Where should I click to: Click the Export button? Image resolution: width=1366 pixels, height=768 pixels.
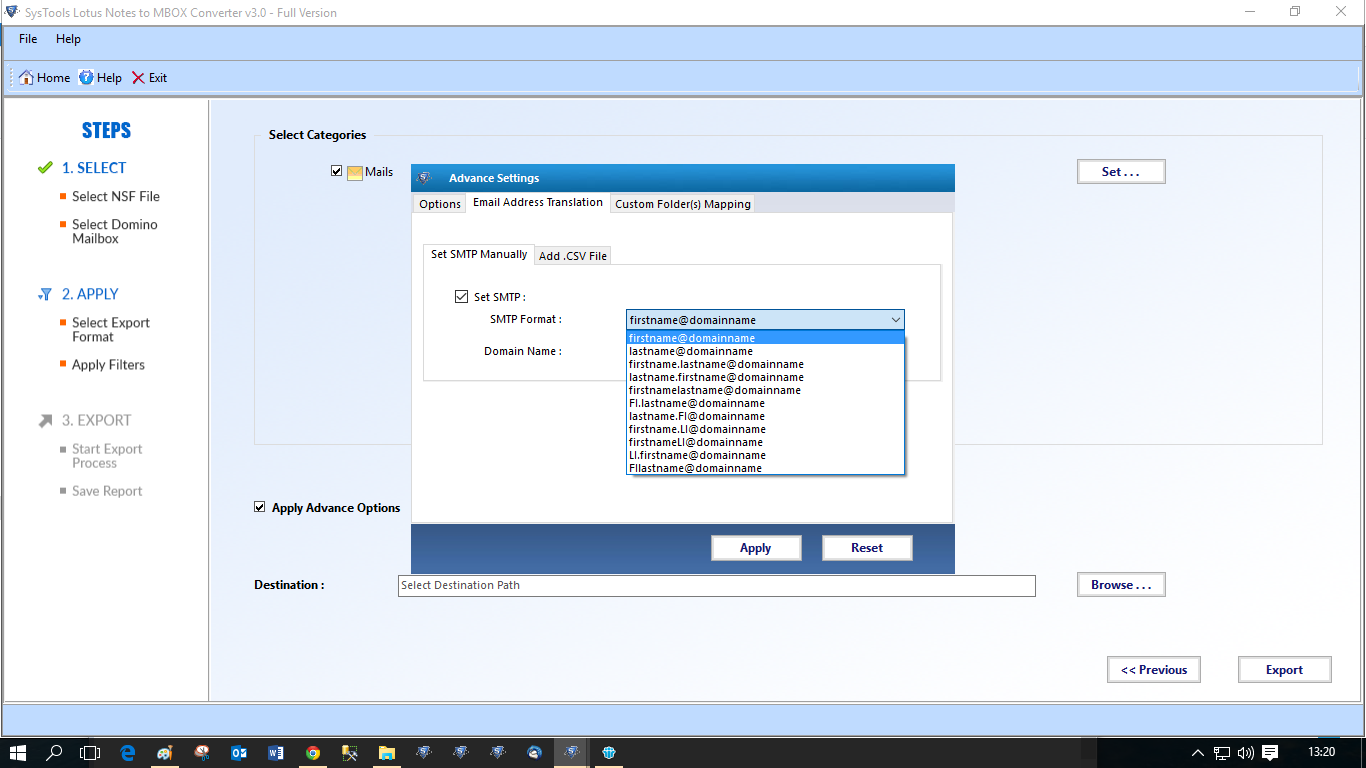(x=1285, y=670)
